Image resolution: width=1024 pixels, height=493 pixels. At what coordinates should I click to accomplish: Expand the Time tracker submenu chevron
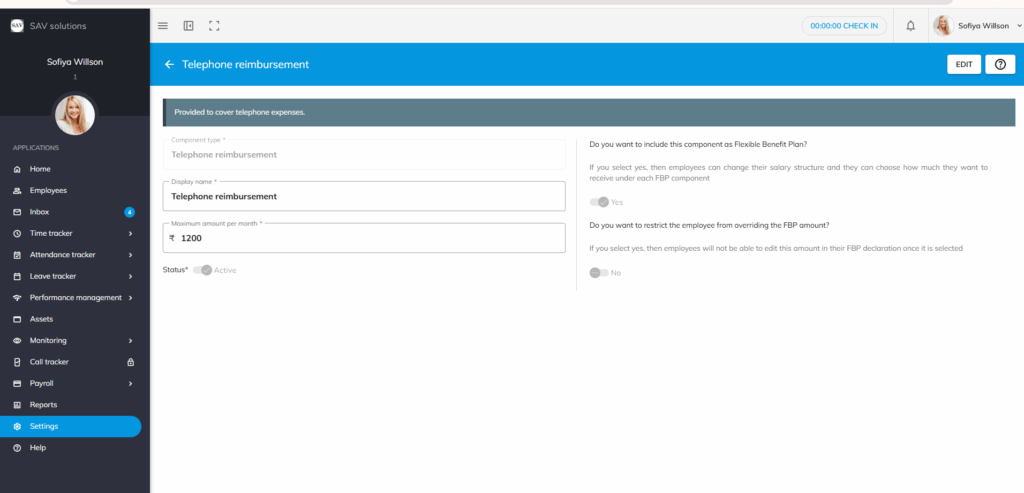tap(131, 234)
